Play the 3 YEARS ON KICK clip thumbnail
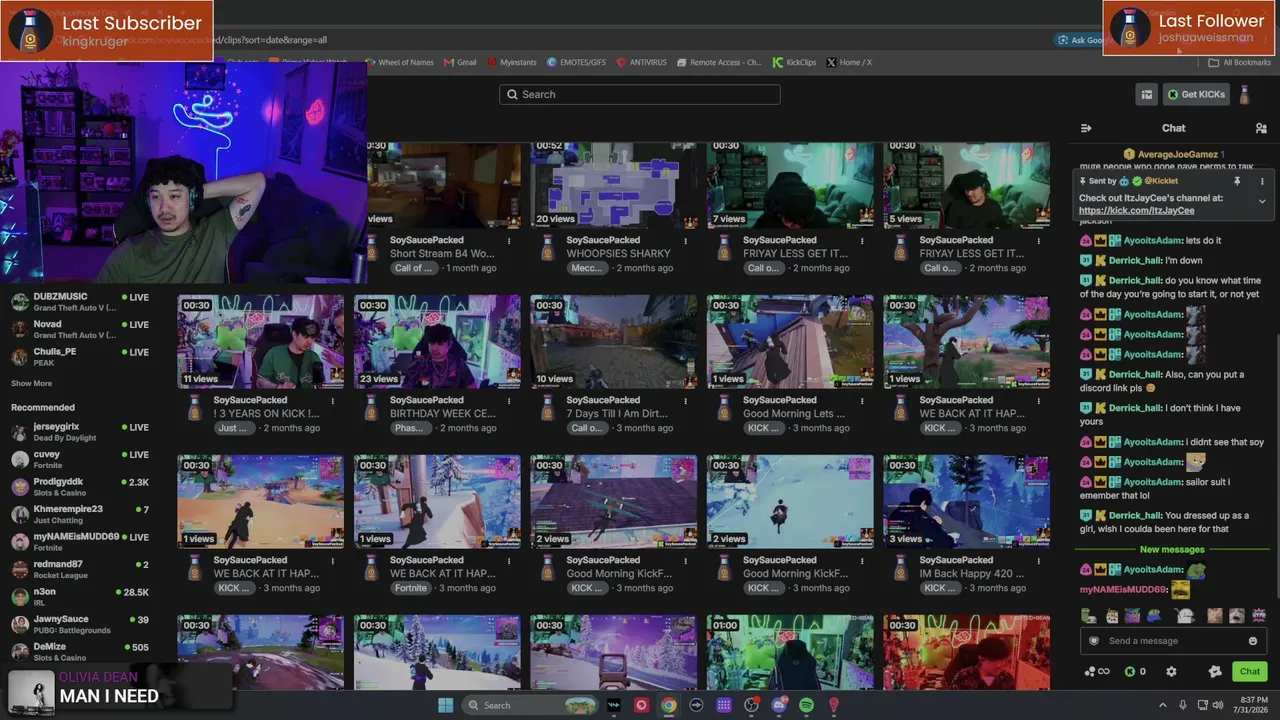This screenshot has height=720, width=1280. pyautogui.click(x=260, y=341)
